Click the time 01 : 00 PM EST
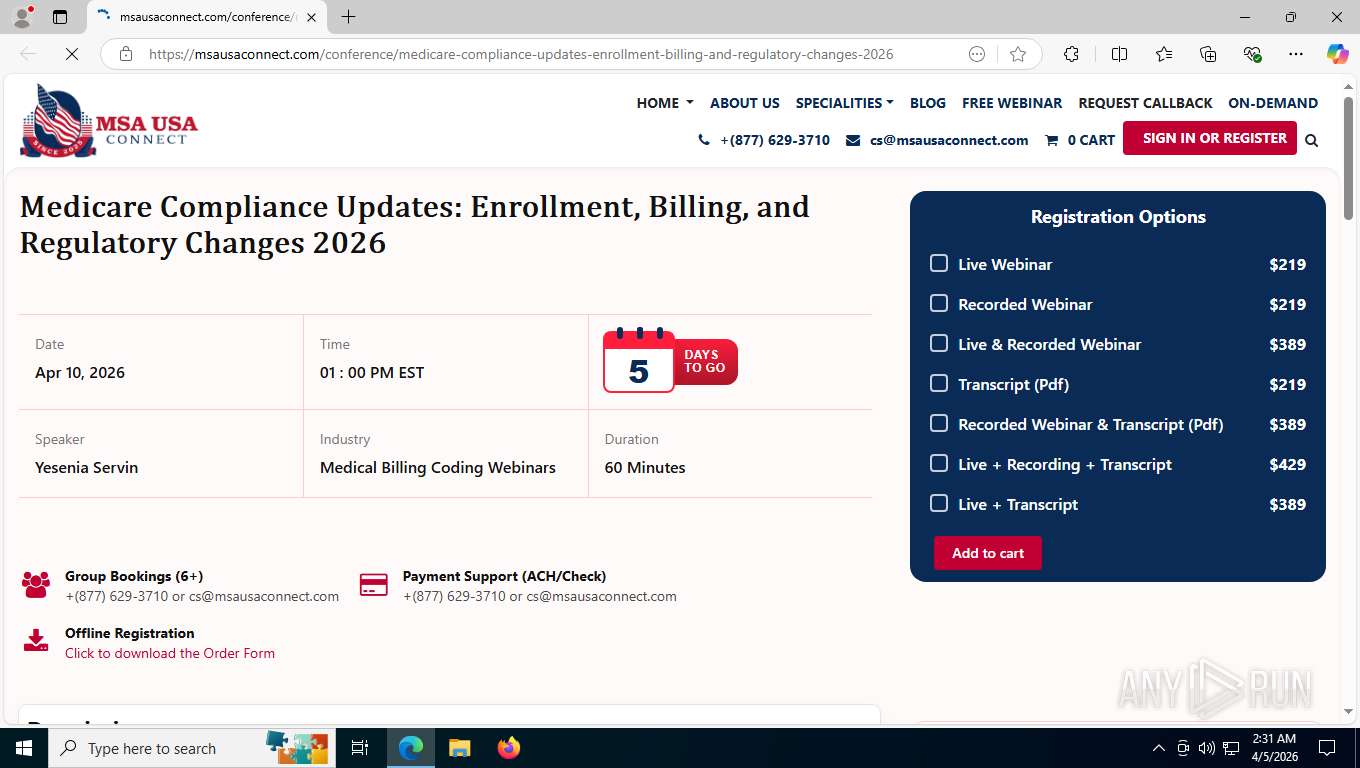Viewport: 1360px width, 768px height. pos(372,372)
